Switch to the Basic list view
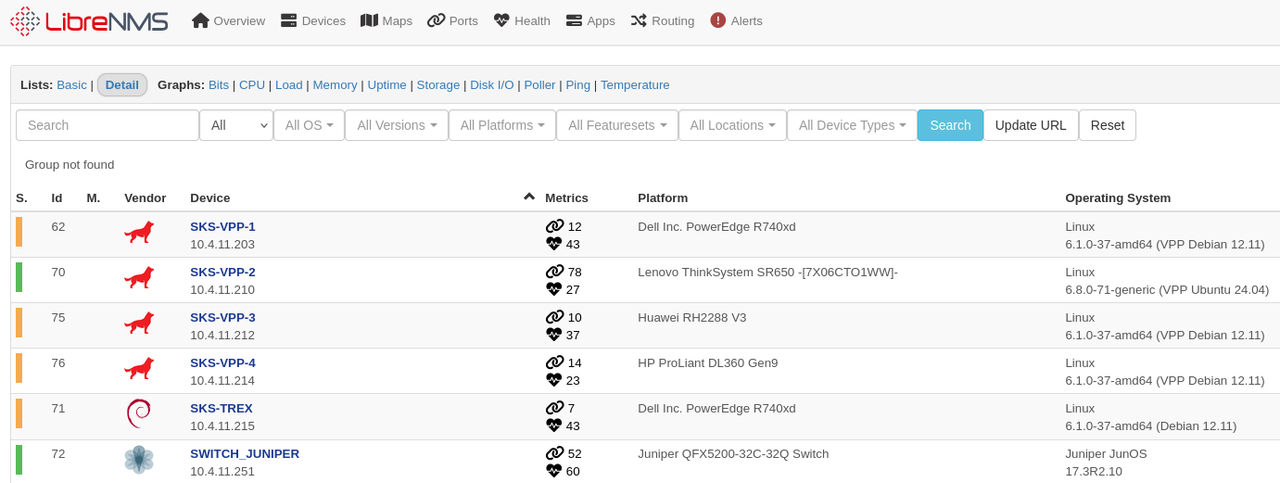This screenshot has height=483, width=1280. coord(72,85)
